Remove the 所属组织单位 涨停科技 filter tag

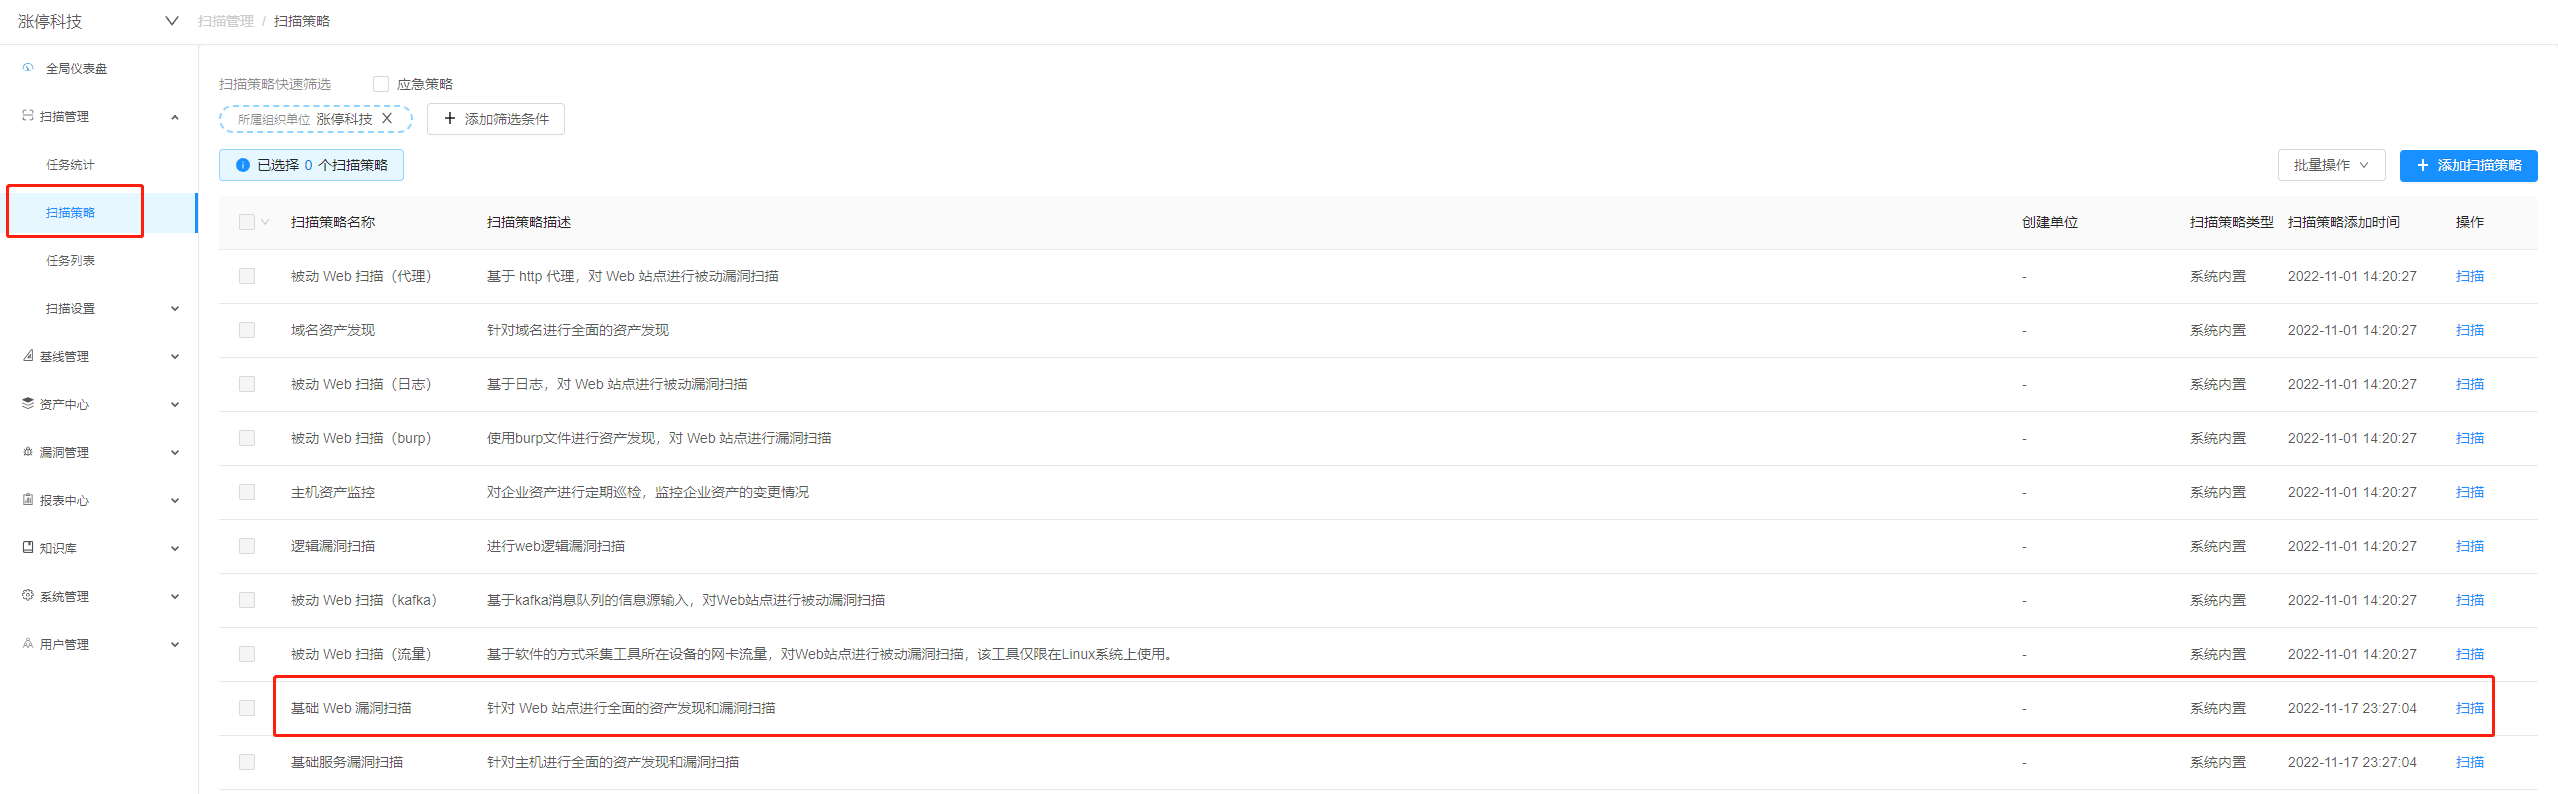[x=387, y=119]
